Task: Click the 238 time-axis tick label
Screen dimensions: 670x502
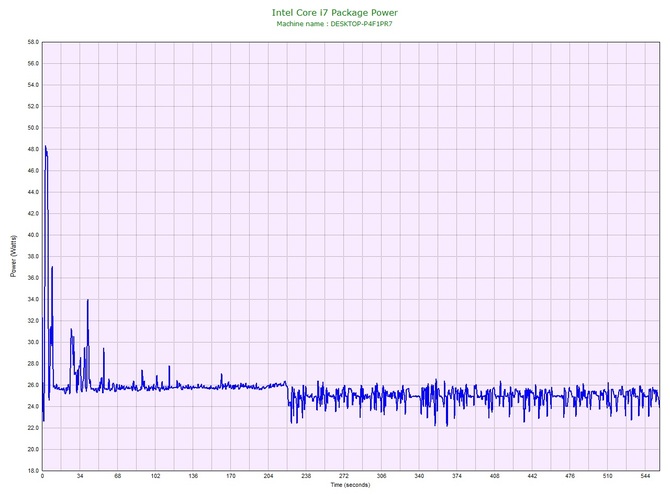Action: coord(306,476)
